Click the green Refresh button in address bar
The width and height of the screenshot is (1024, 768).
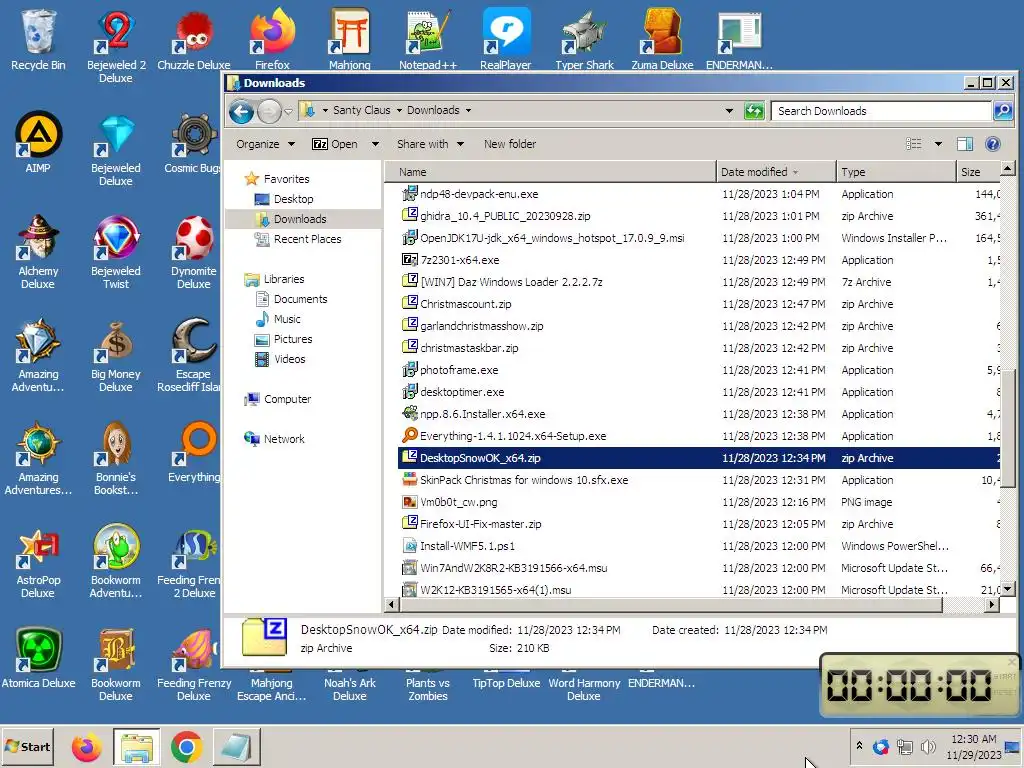click(754, 111)
